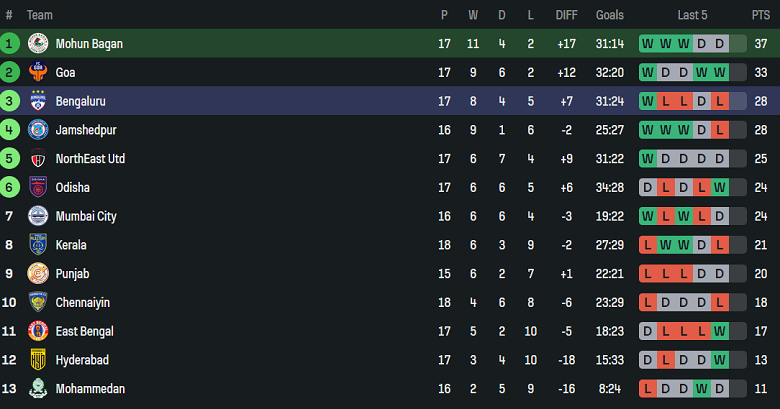Click the DIFF column header
Viewport: 780px width, 409px height.
point(566,15)
